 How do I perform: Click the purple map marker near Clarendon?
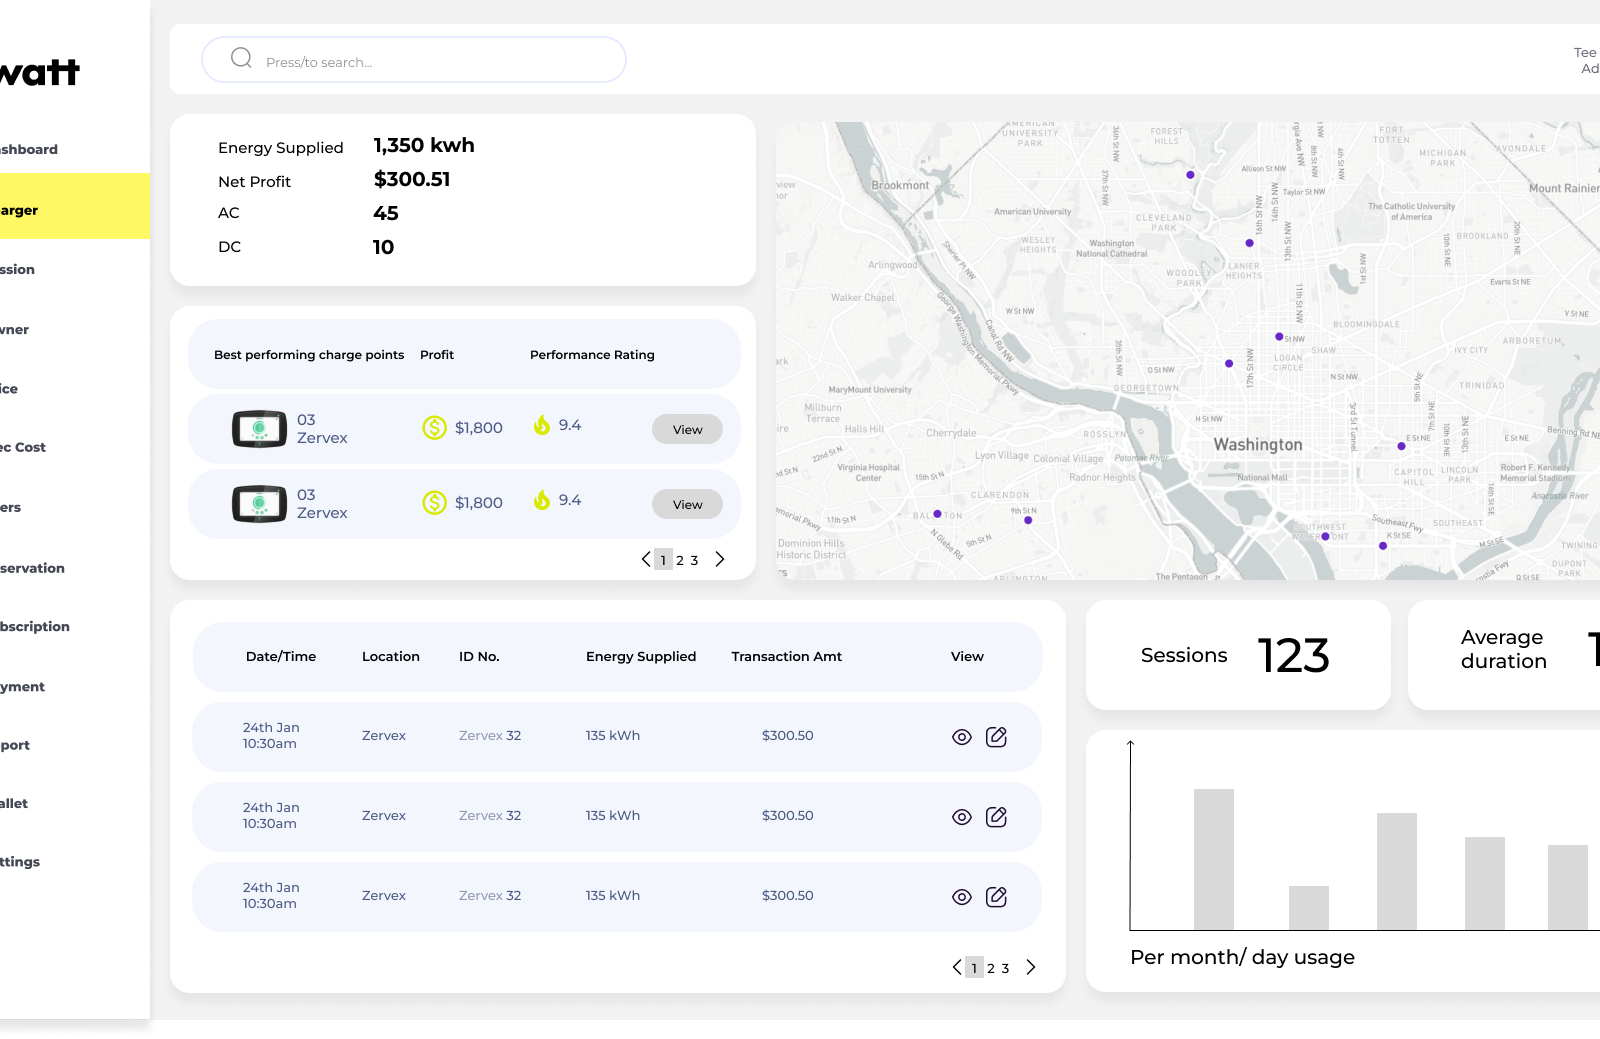(x=1028, y=520)
